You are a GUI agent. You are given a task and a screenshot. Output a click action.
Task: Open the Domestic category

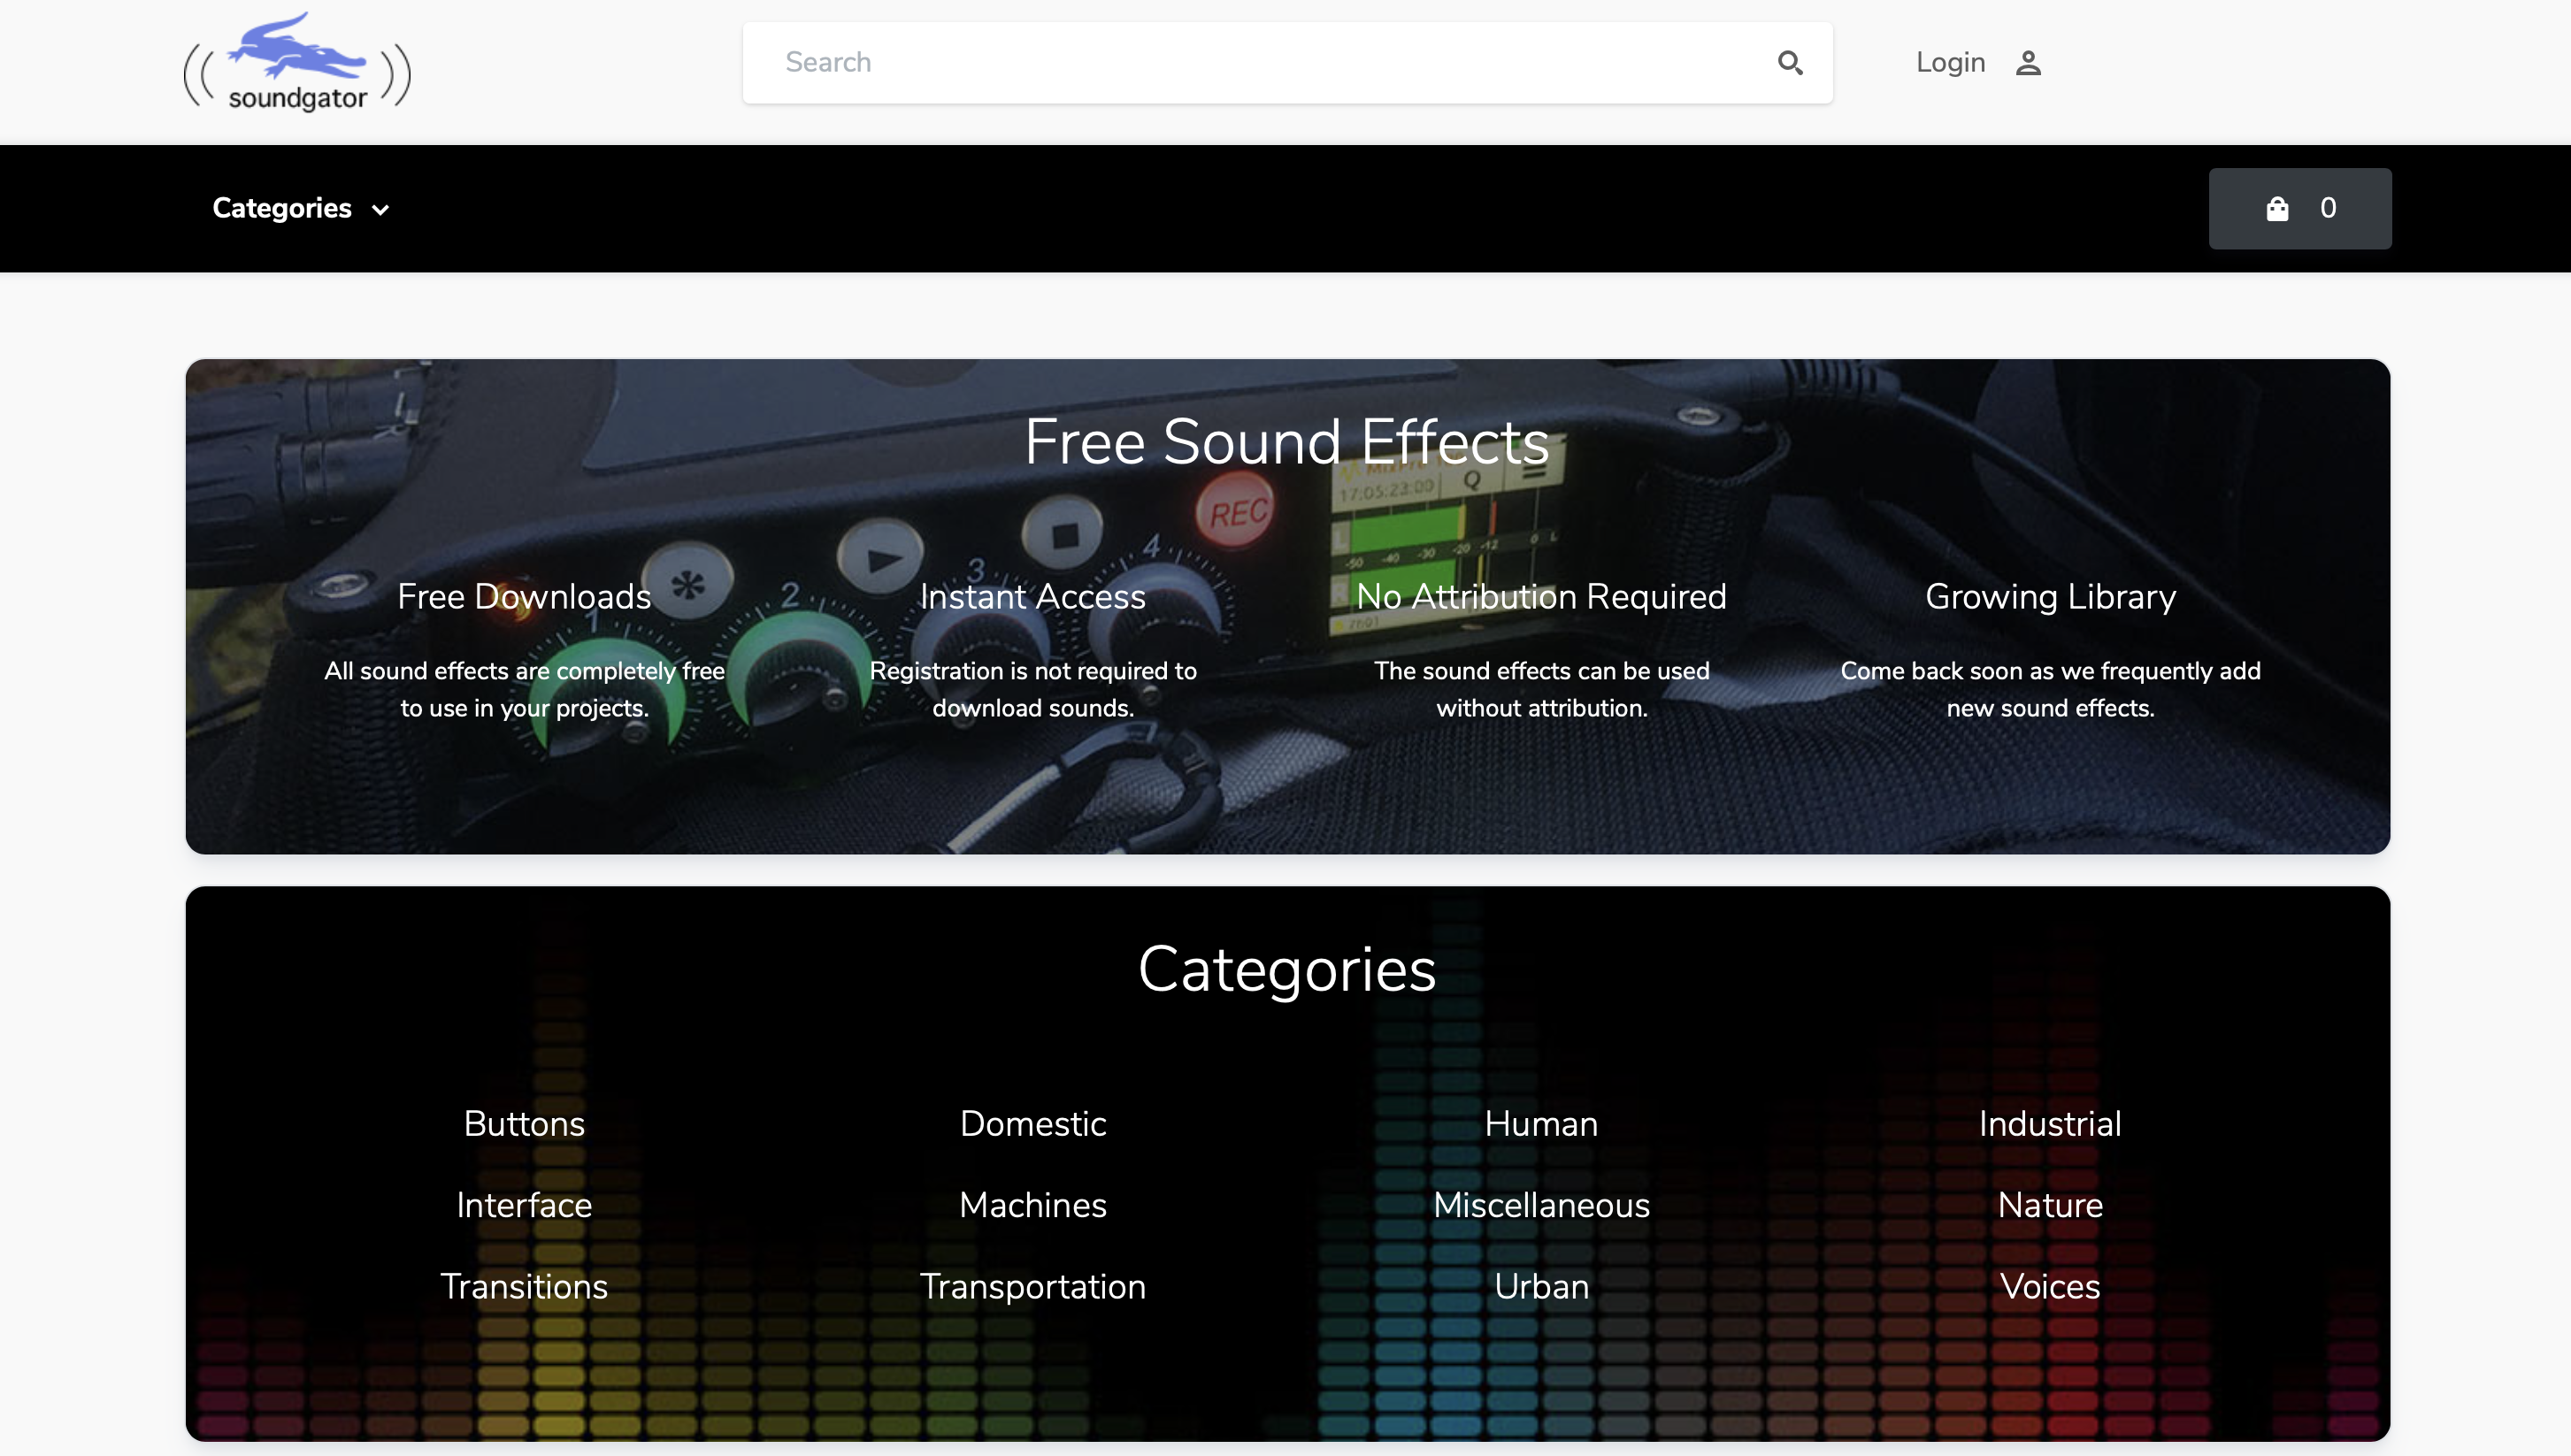pyautogui.click(x=1033, y=1123)
